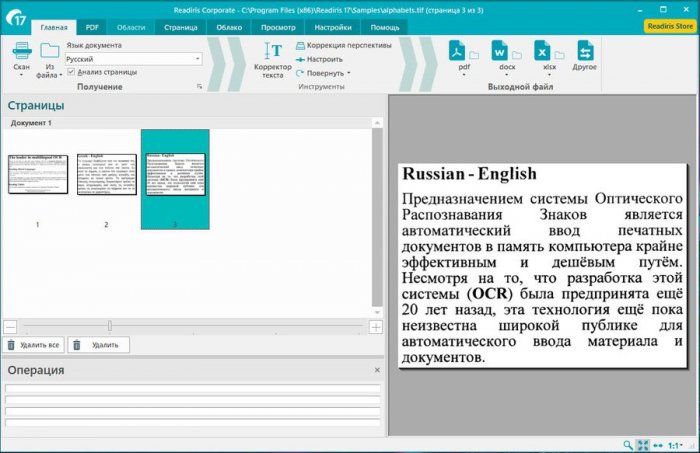
Task: Select page 1 thumbnail
Action: [x=38, y=175]
